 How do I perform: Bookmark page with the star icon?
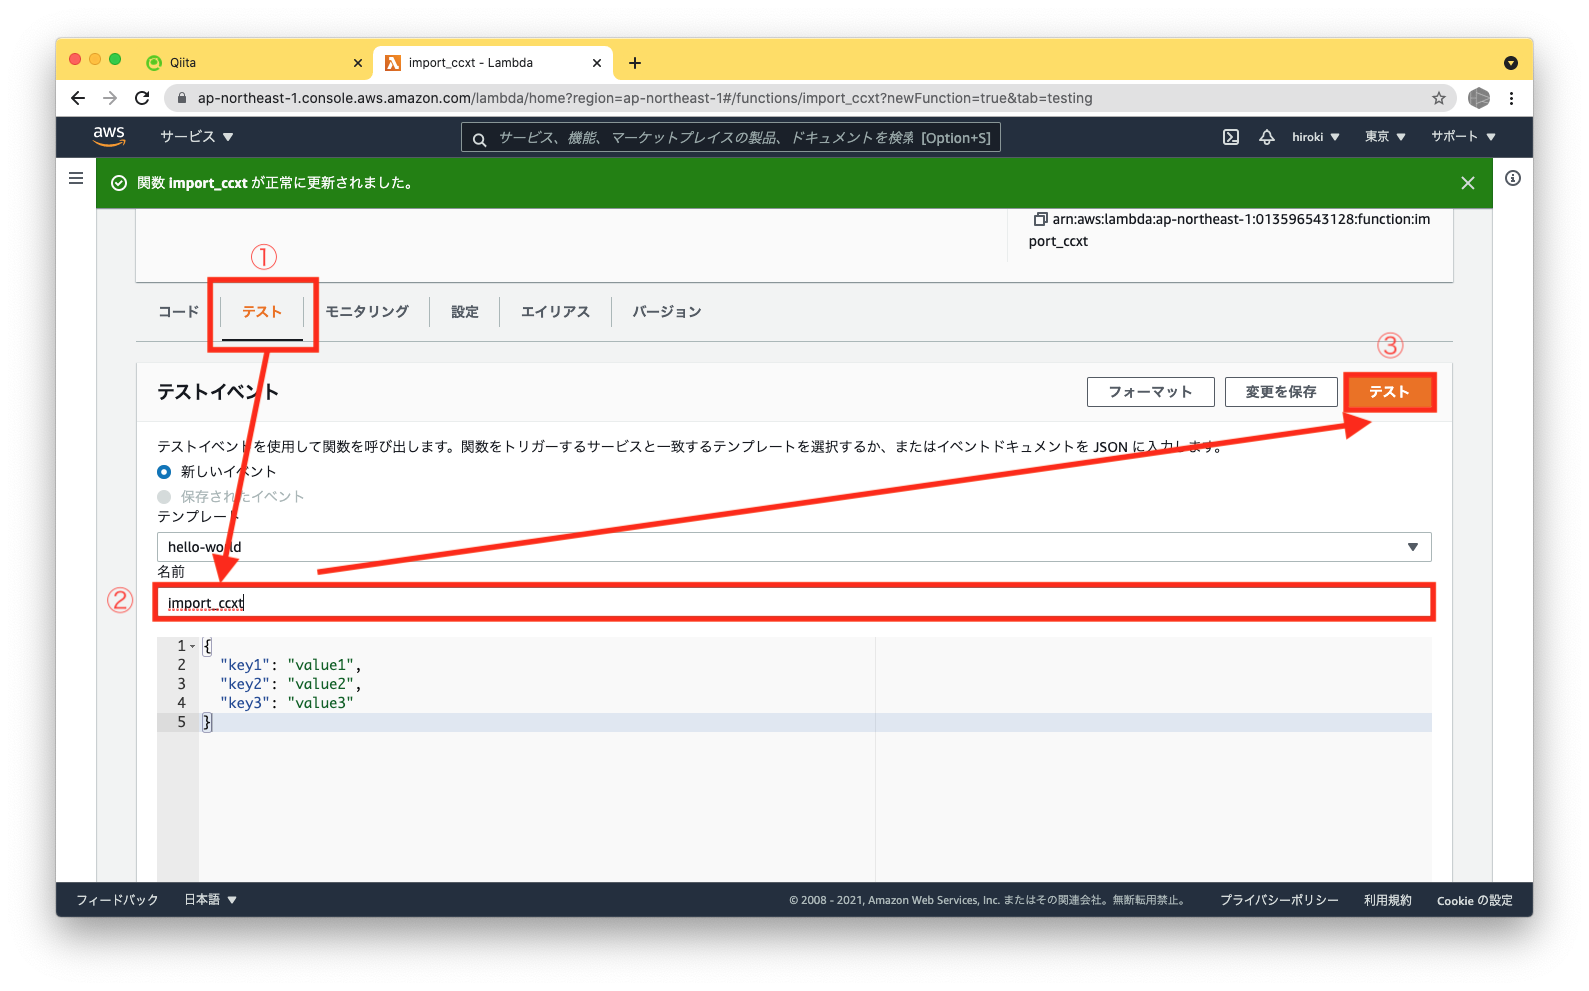(1439, 98)
